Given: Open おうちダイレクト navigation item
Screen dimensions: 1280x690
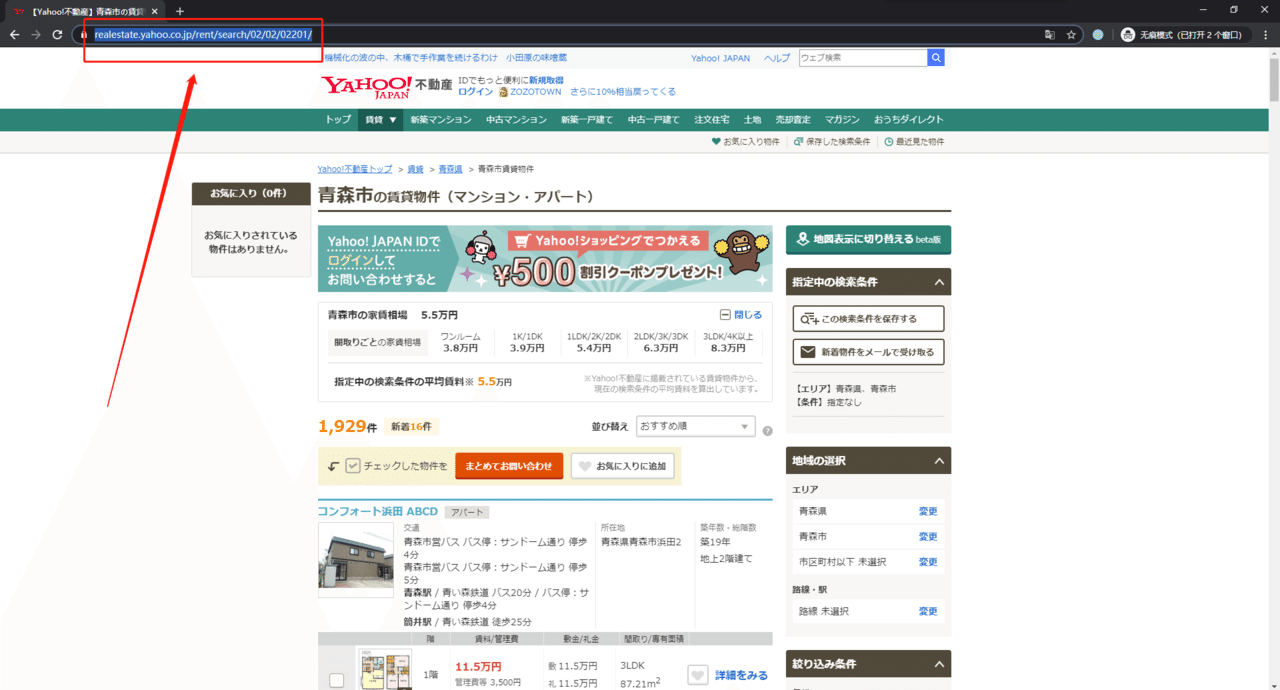Looking at the screenshot, I should click(x=908, y=120).
